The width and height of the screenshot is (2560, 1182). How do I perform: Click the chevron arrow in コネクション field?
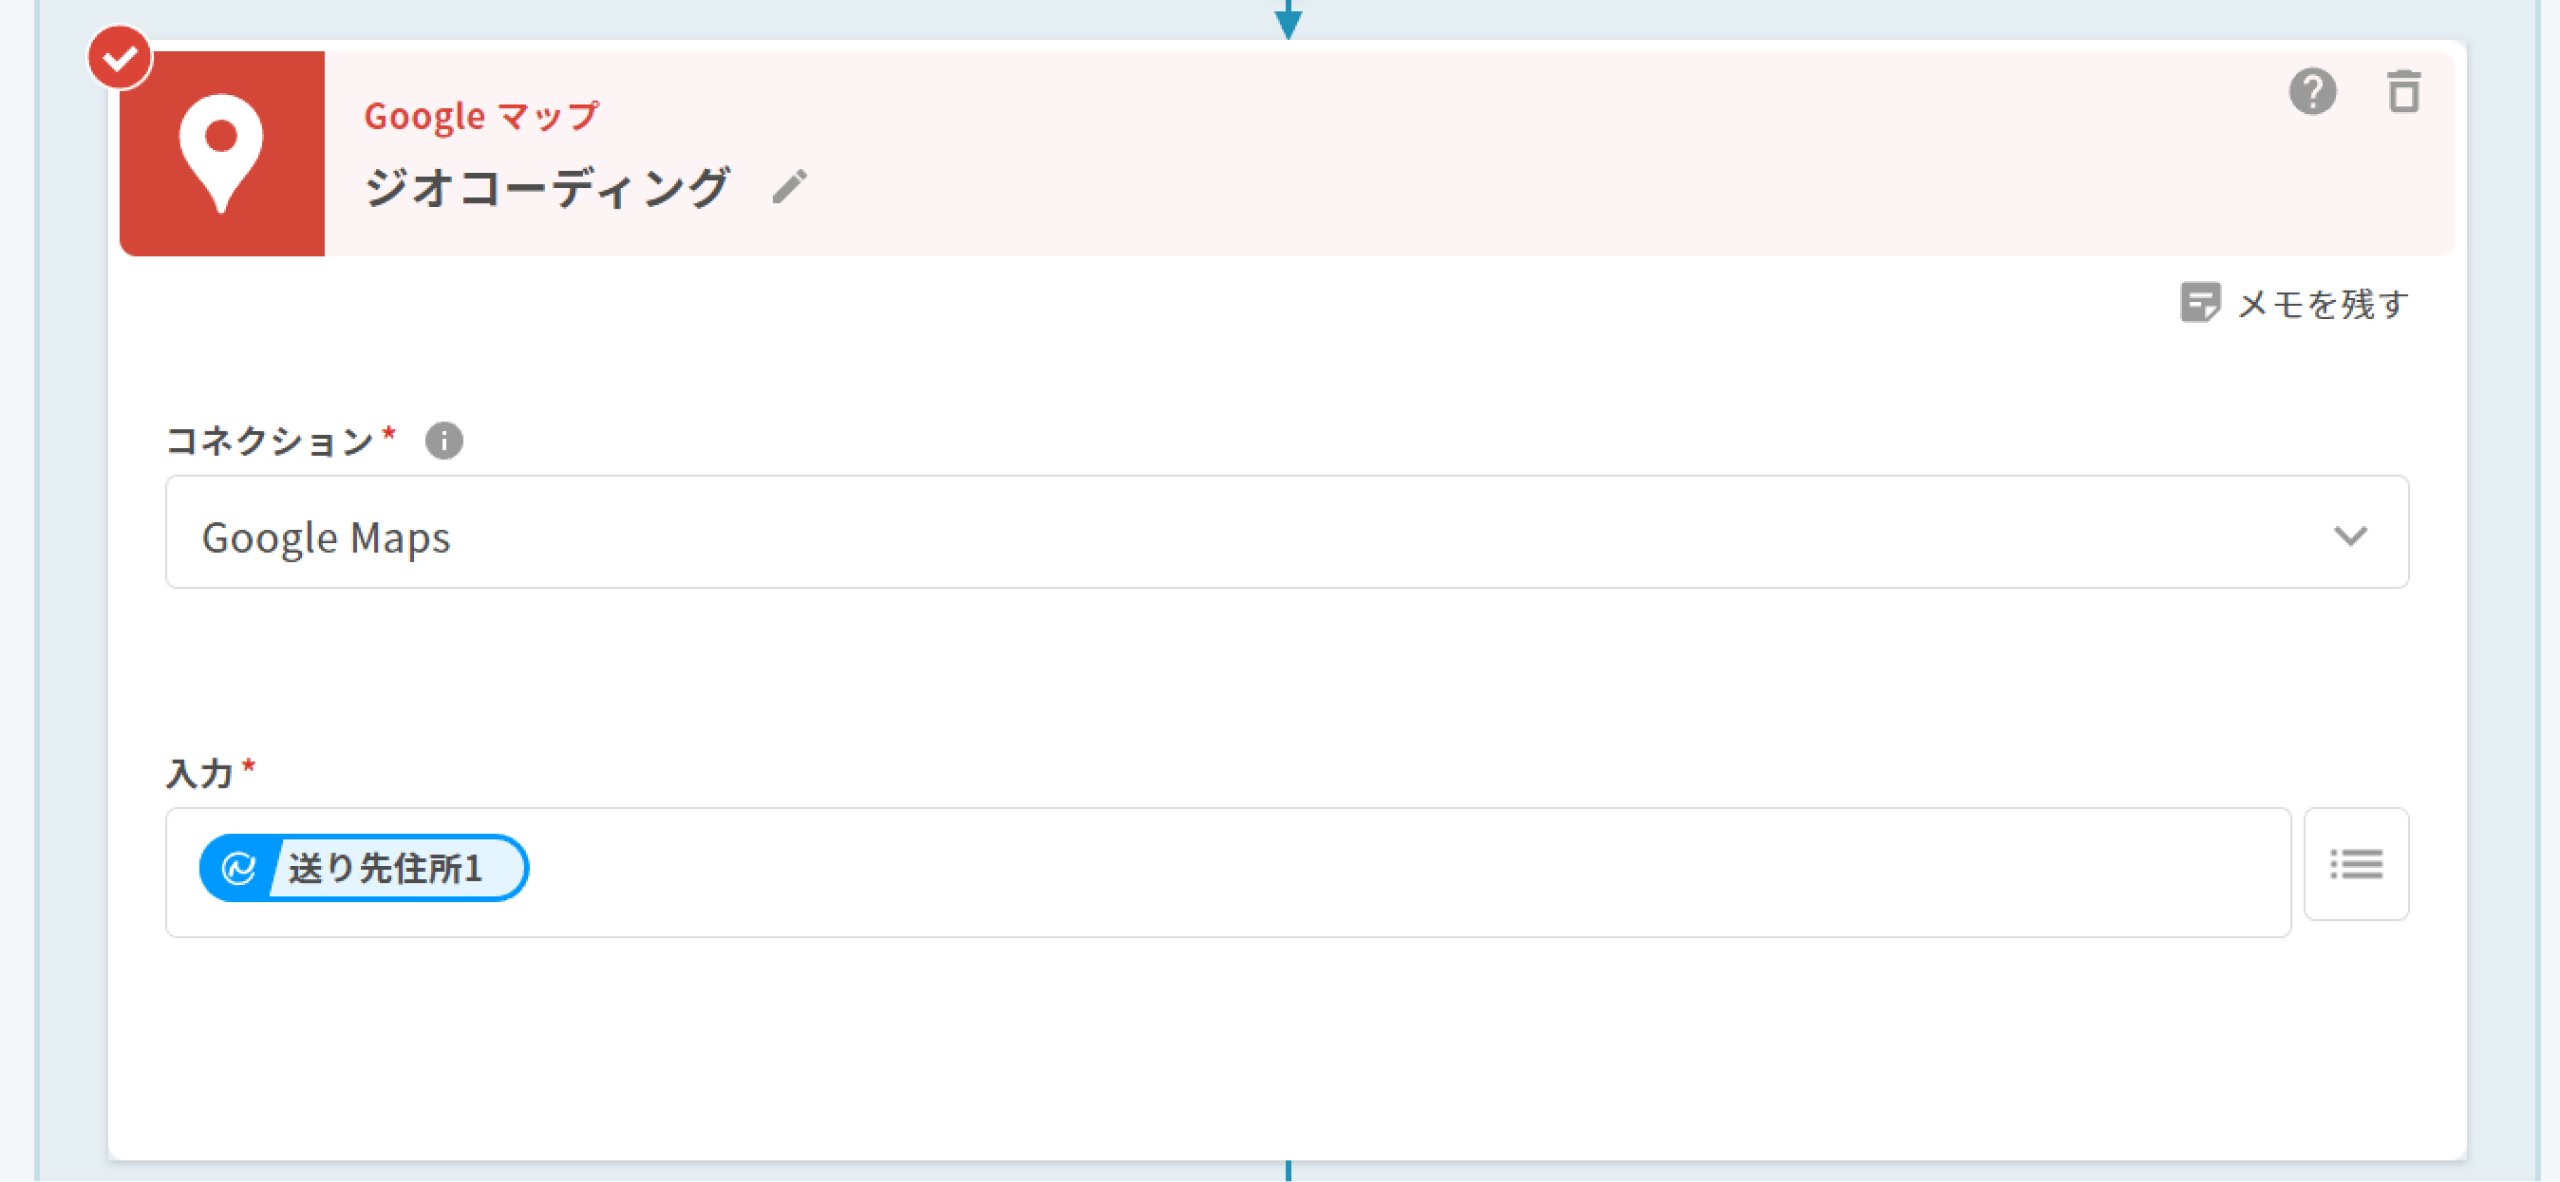pos(2350,536)
